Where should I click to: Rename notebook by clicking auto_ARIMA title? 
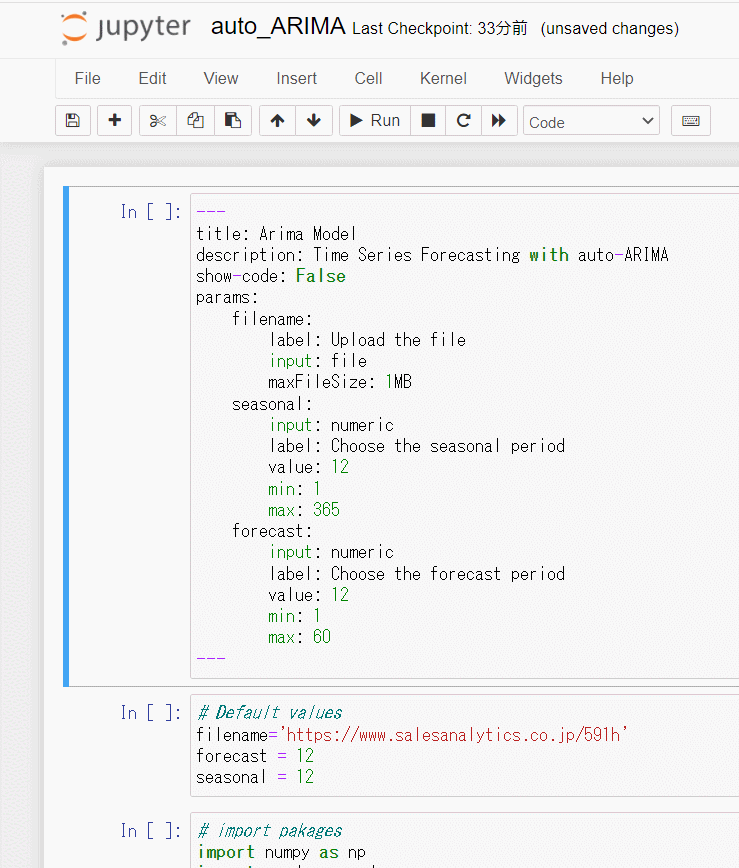click(278, 27)
